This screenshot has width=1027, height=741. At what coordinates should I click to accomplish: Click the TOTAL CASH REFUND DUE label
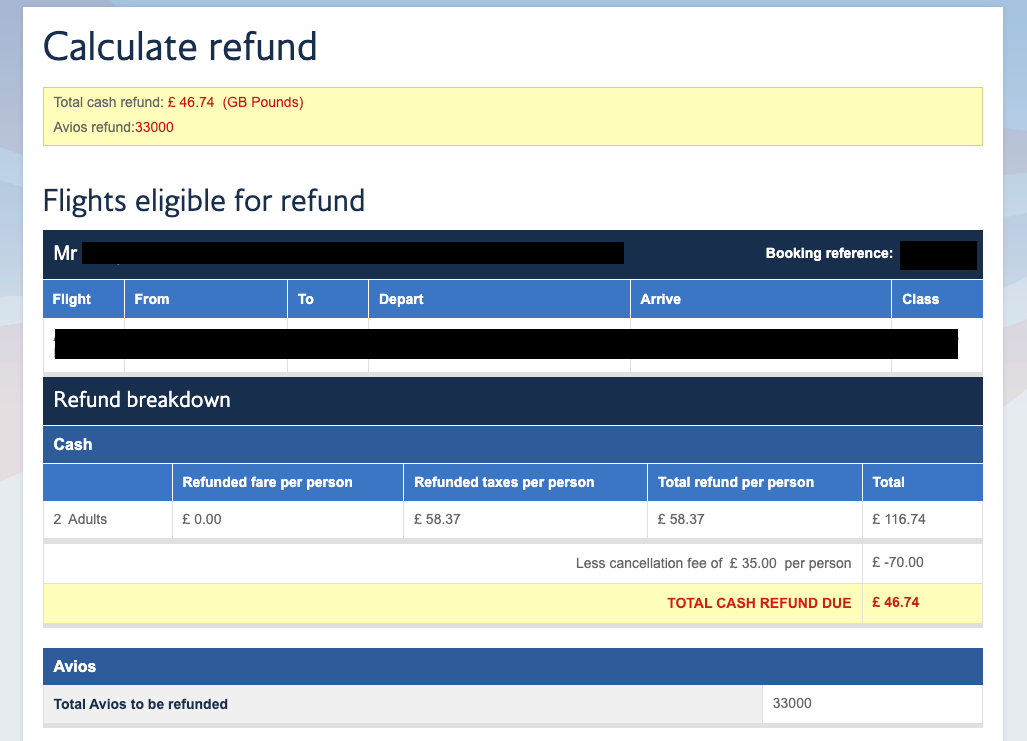click(759, 603)
